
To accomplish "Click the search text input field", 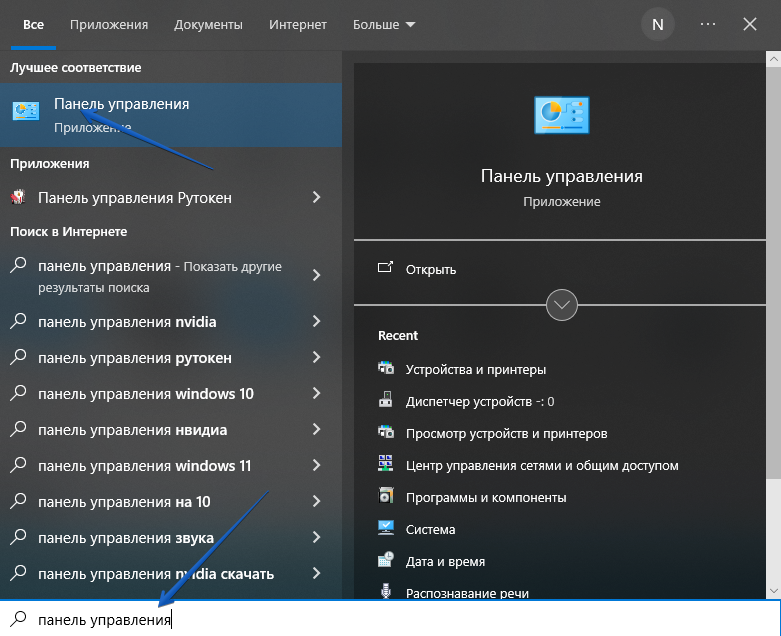I will (400, 620).
